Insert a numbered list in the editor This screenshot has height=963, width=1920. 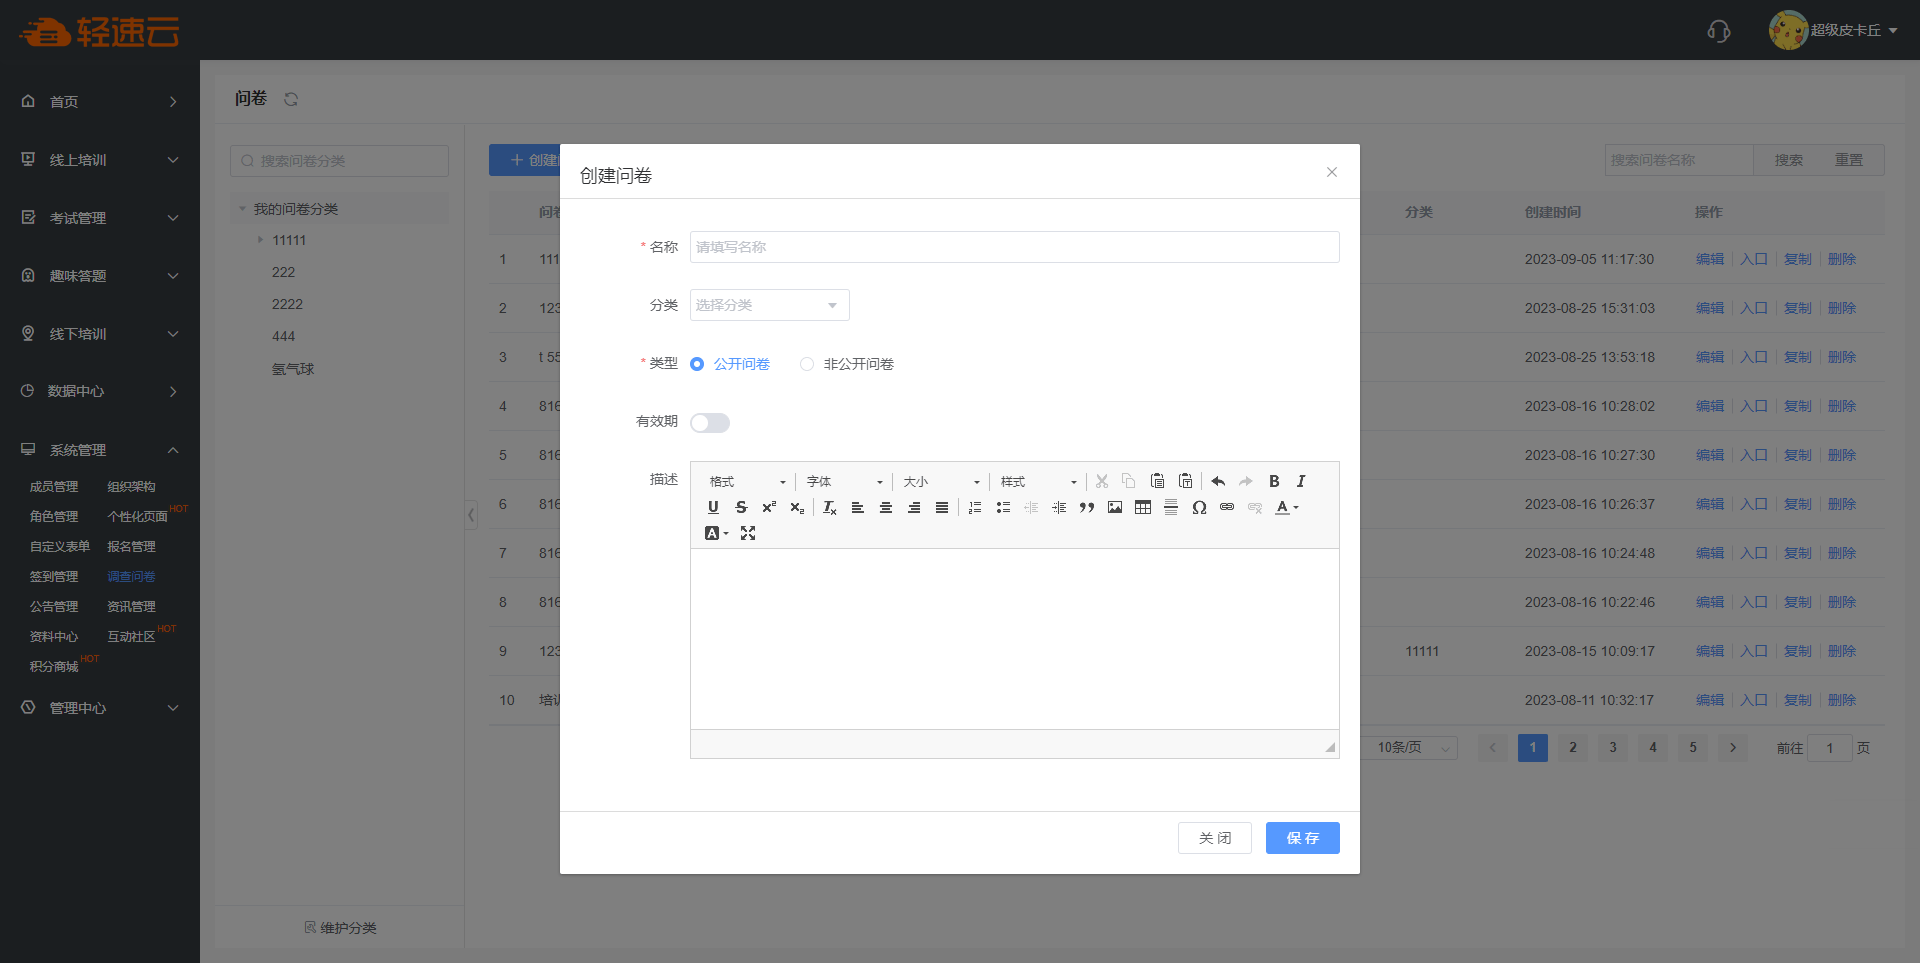click(x=975, y=507)
